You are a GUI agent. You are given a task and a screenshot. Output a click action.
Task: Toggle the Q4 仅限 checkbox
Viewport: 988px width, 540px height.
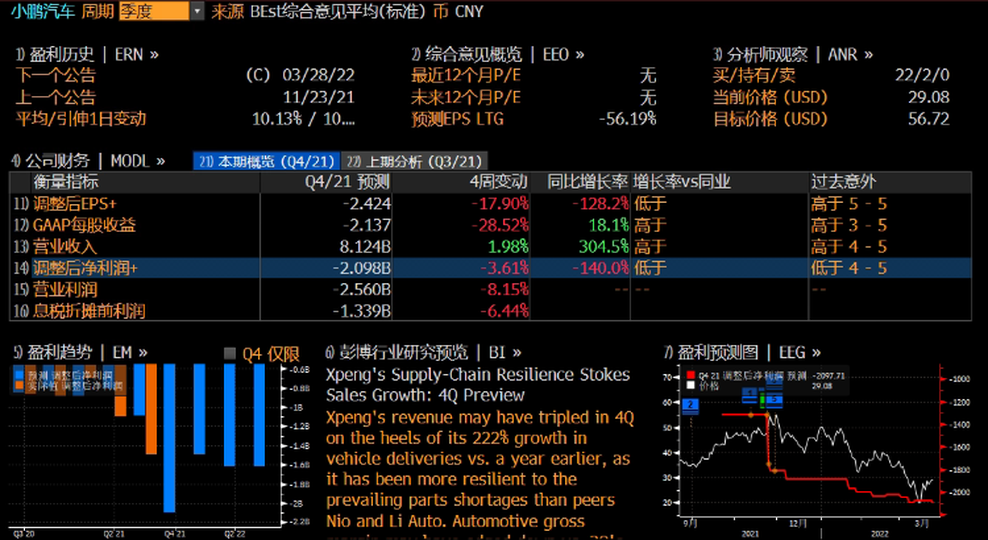coord(230,353)
